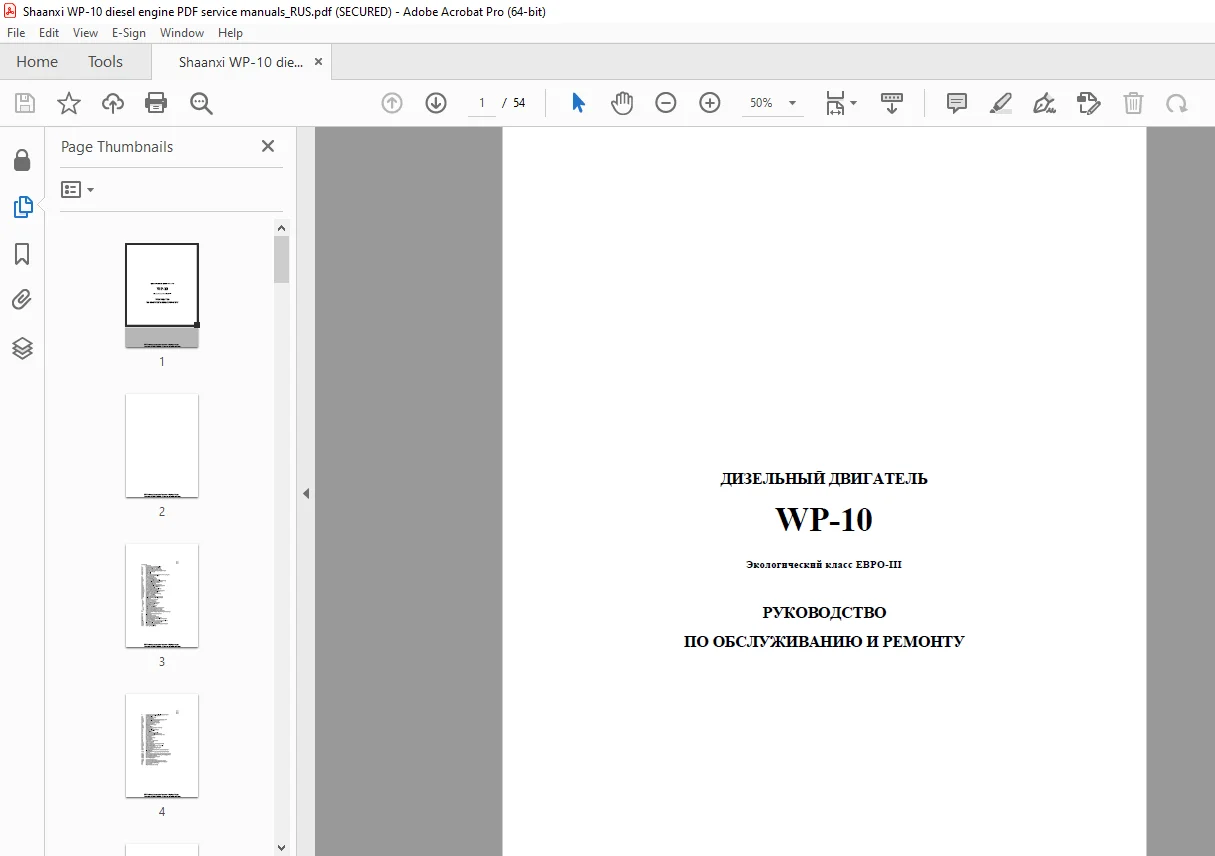Click the rotate/redo arrow icon

tap(1177, 103)
